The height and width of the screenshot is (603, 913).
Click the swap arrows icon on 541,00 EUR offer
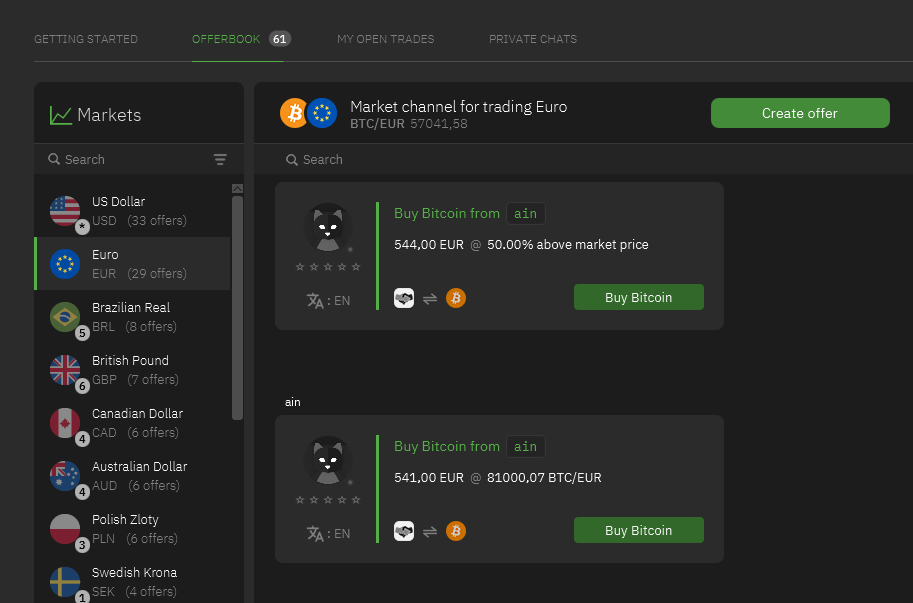tap(430, 531)
